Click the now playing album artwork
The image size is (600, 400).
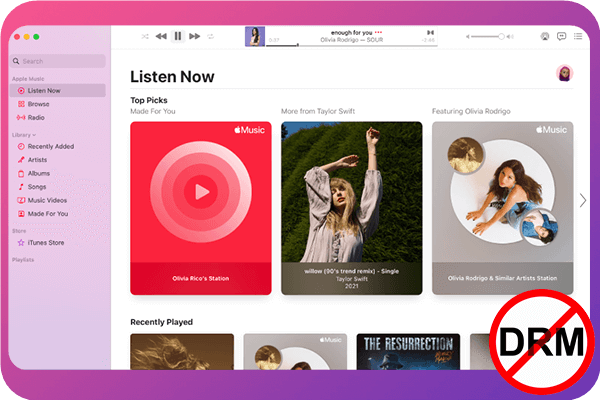[x=254, y=36]
